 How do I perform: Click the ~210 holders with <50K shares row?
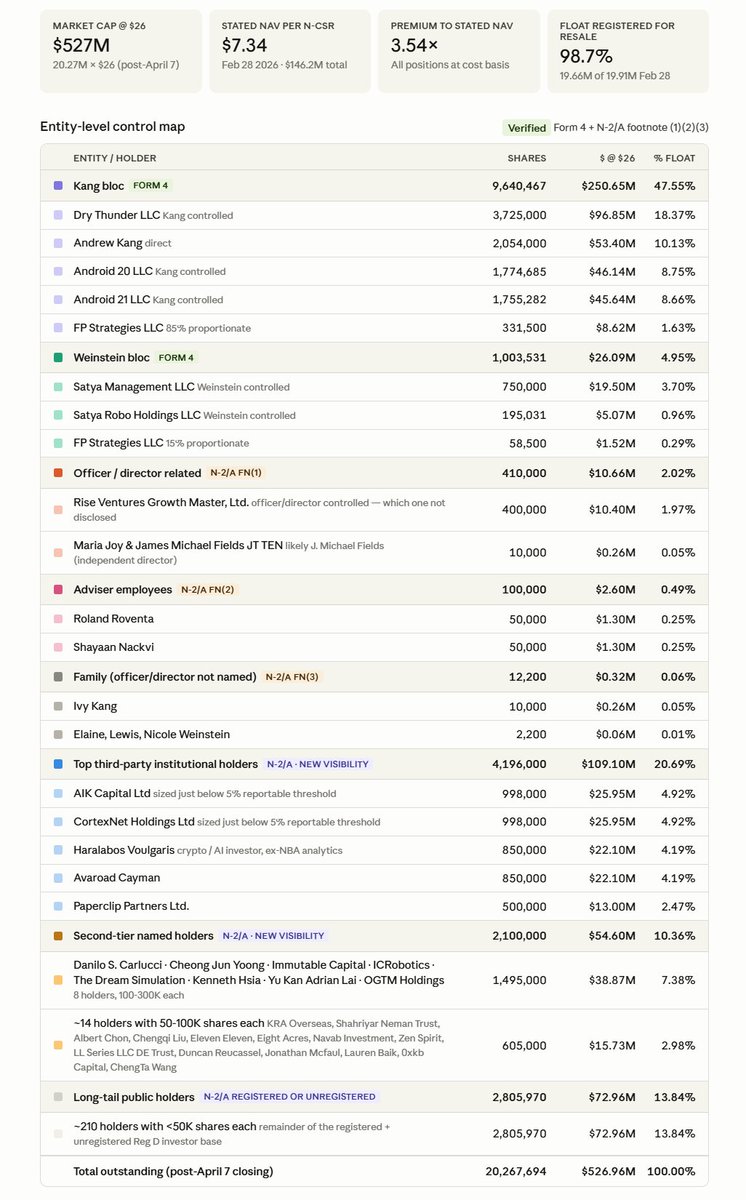[373, 1133]
